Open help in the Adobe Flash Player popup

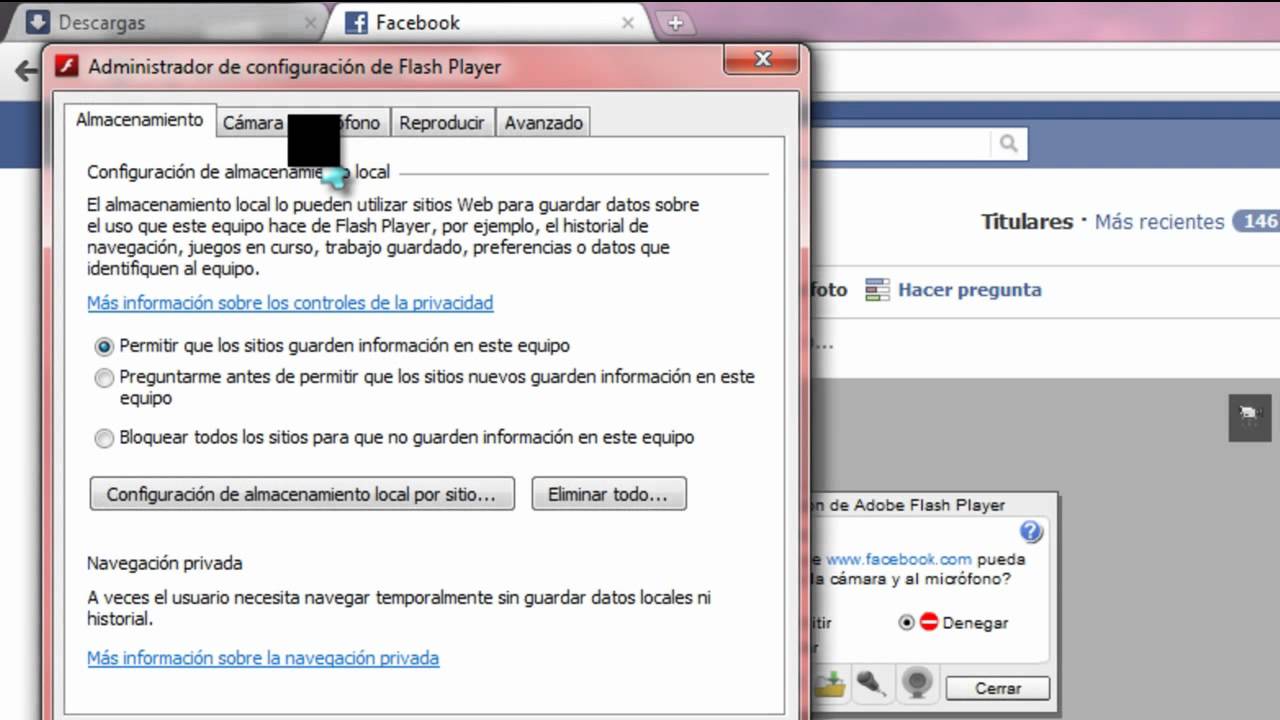pyautogui.click(x=1030, y=531)
